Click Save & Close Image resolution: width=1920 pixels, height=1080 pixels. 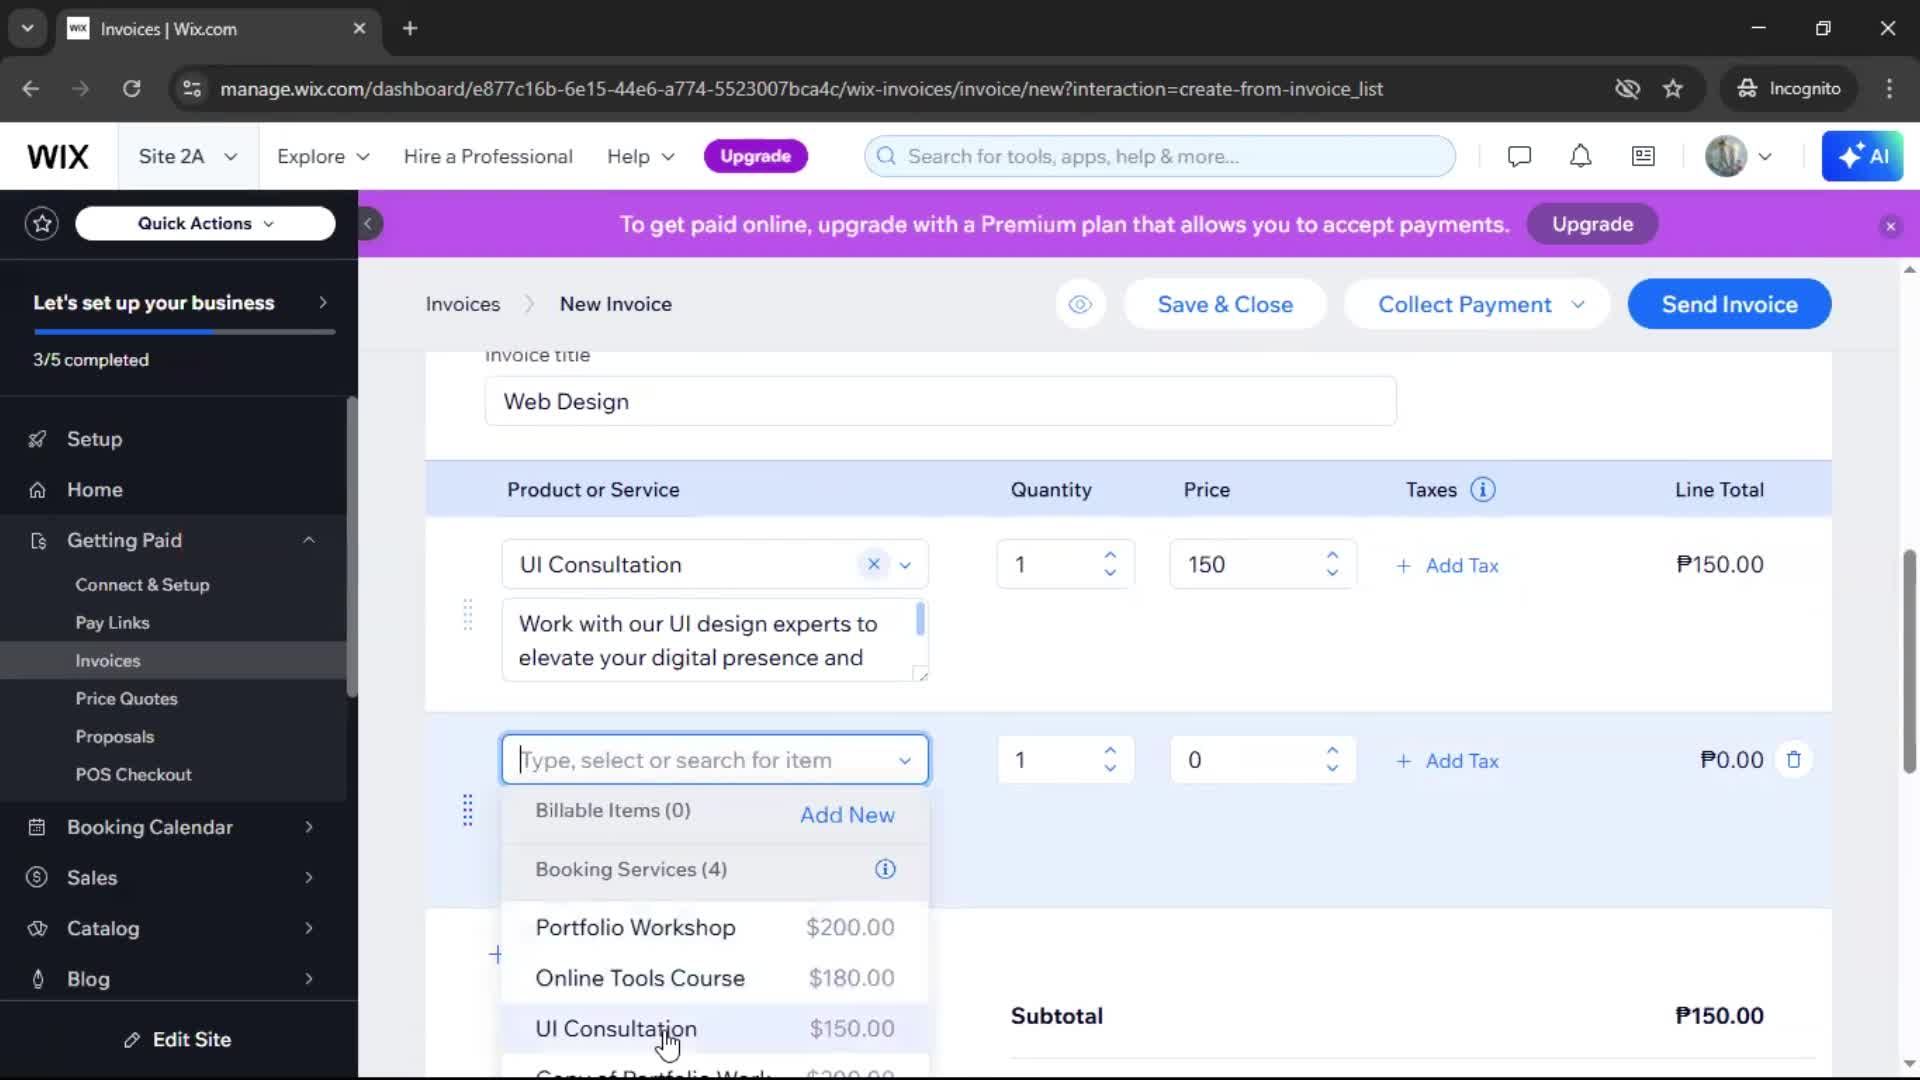[1225, 304]
